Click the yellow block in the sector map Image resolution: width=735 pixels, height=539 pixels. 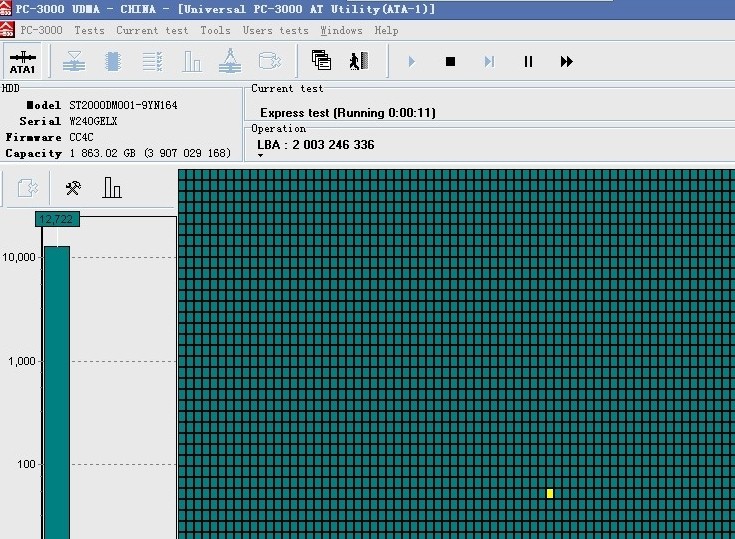550,493
